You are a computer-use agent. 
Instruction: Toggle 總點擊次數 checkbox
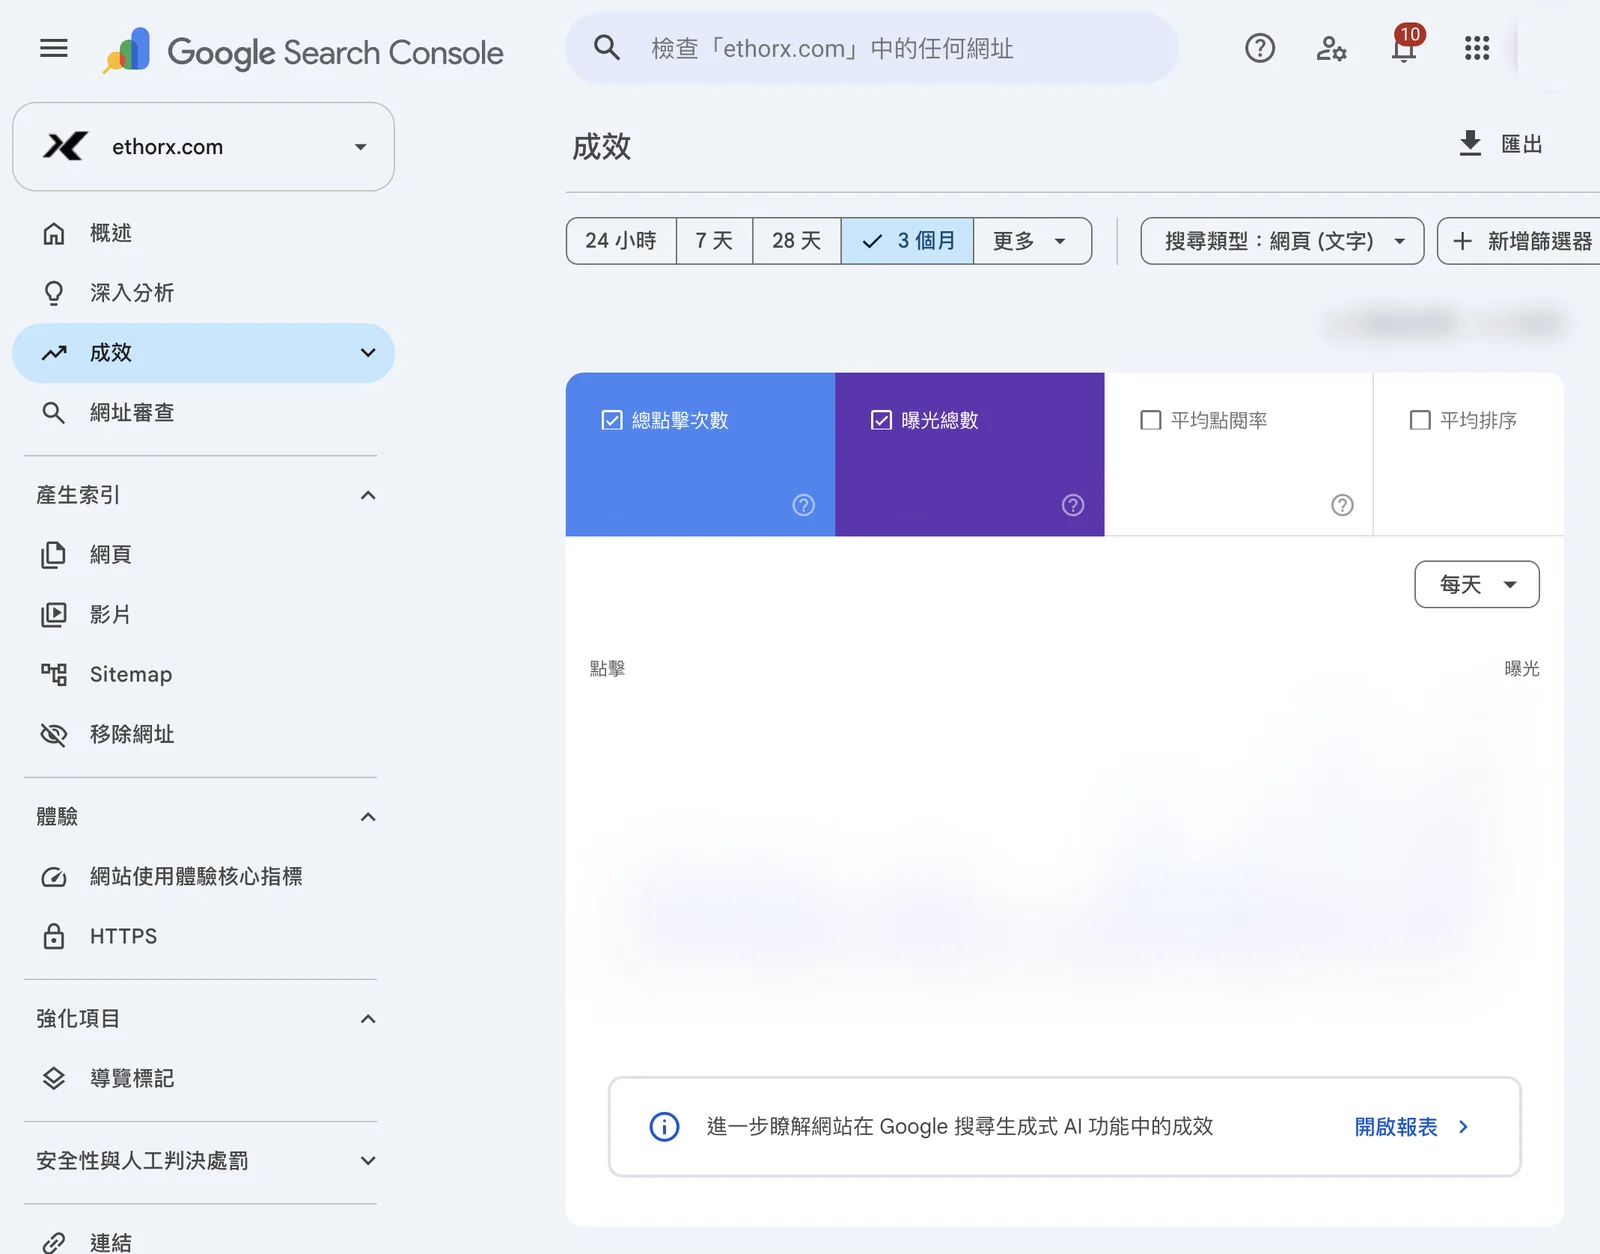coord(612,420)
